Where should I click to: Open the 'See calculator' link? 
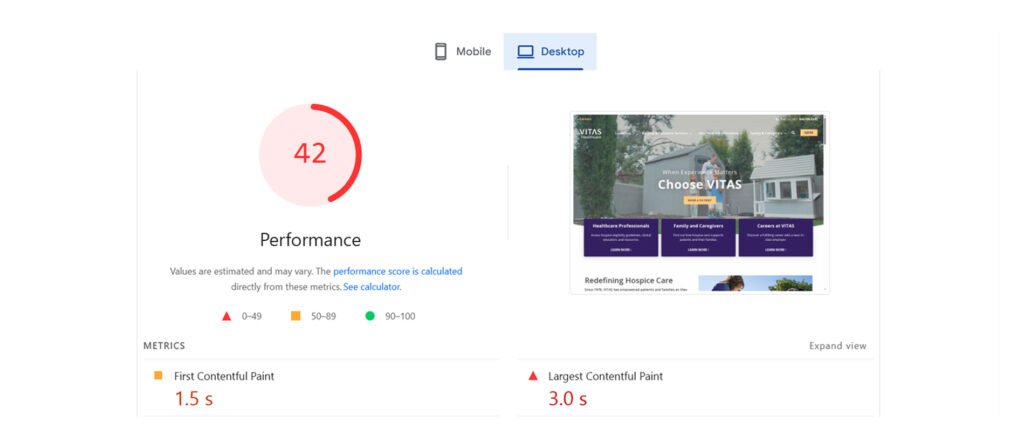[371, 287]
